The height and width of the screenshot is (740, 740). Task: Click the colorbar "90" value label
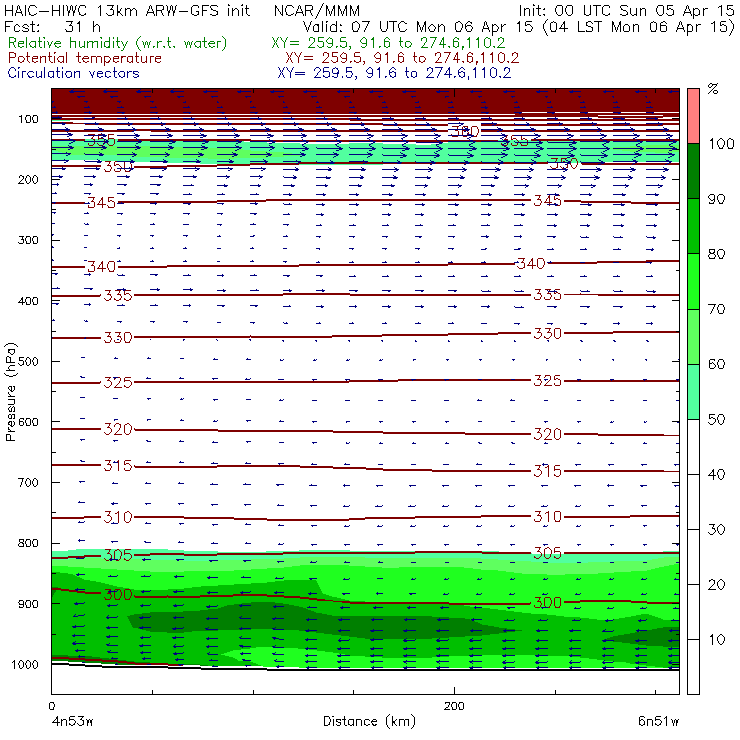716,199
